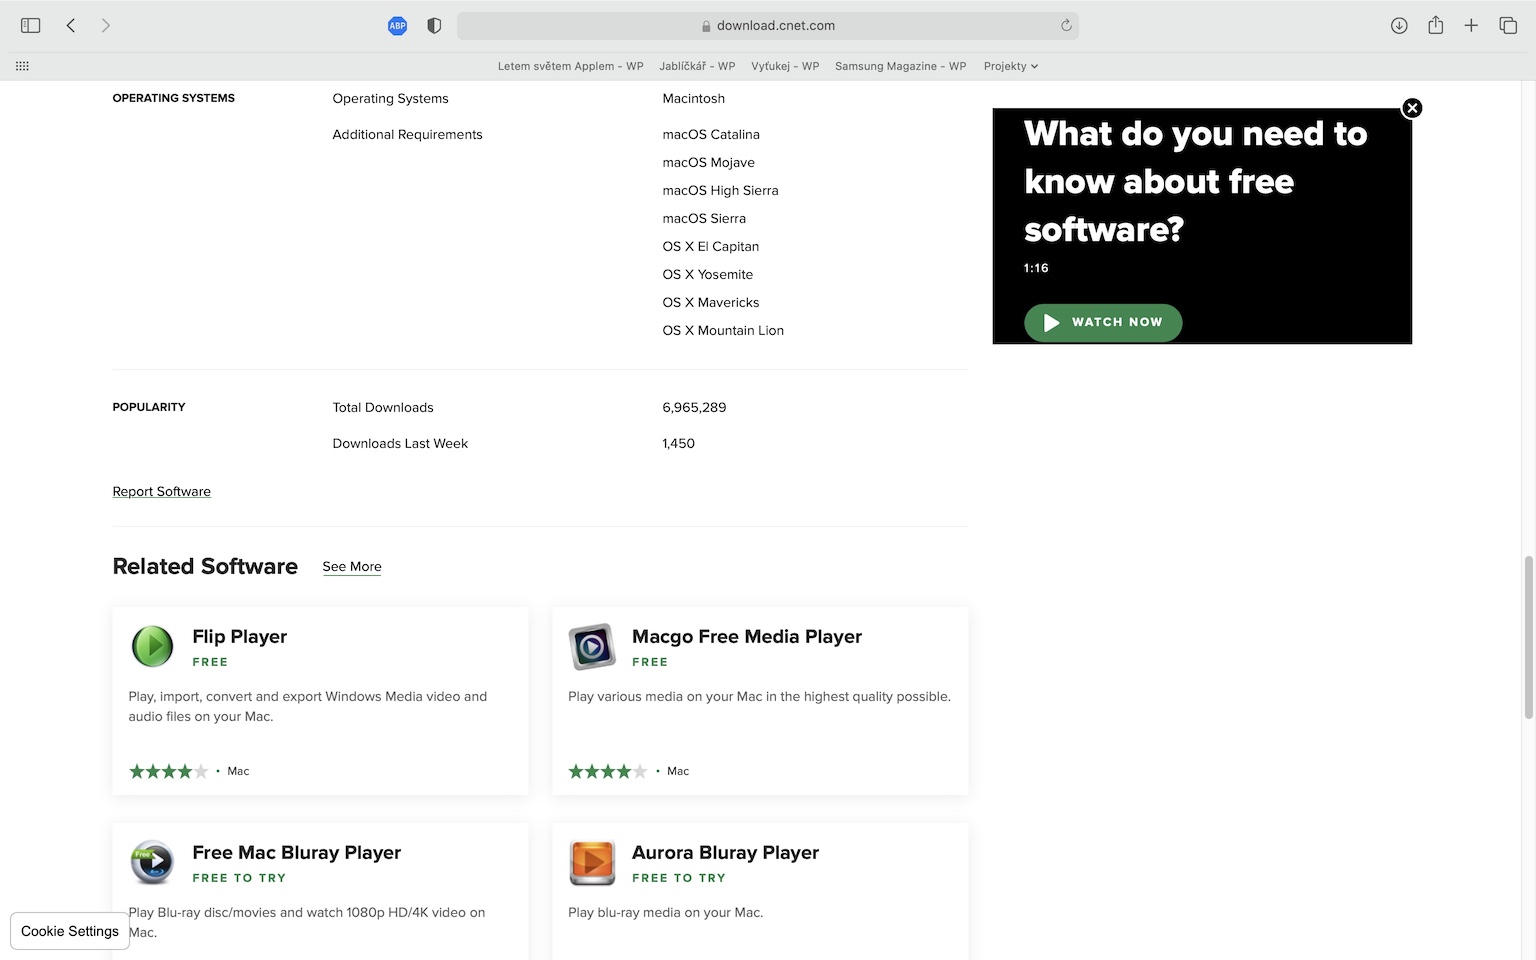
Task: Open Aurora Bluray Player title
Action: click(725, 852)
